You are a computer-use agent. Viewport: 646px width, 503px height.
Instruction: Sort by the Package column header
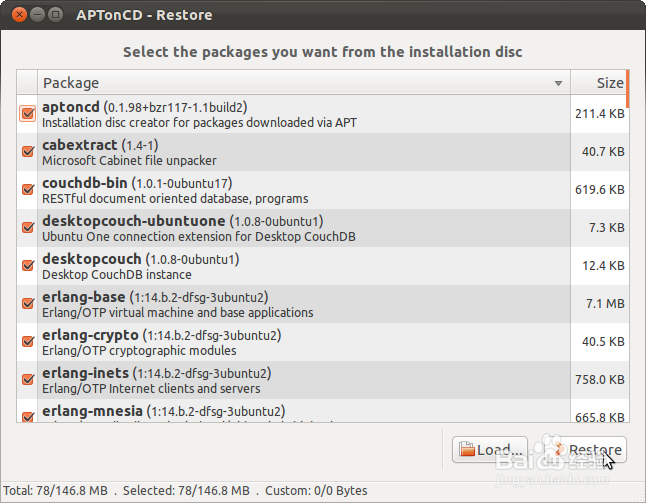(x=300, y=83)
